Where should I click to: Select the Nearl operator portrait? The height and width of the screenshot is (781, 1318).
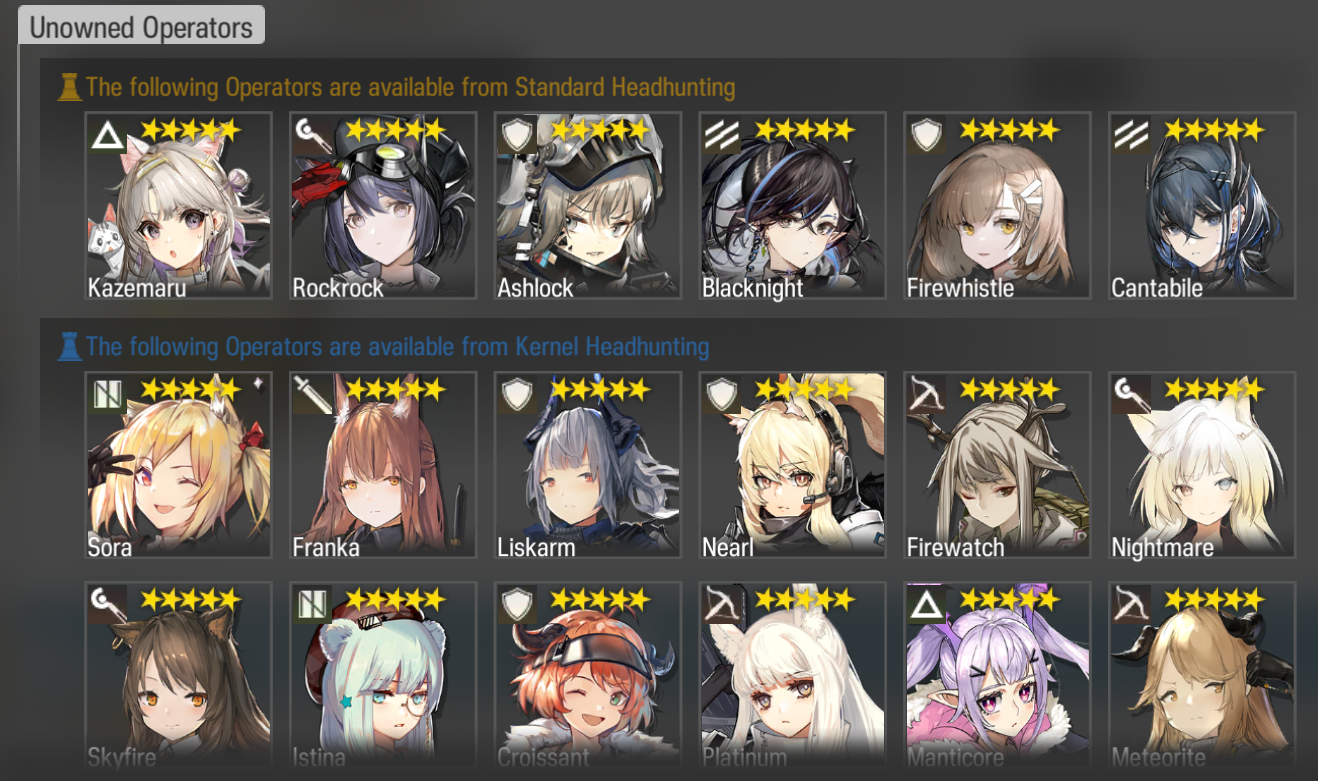coord(792,465)
